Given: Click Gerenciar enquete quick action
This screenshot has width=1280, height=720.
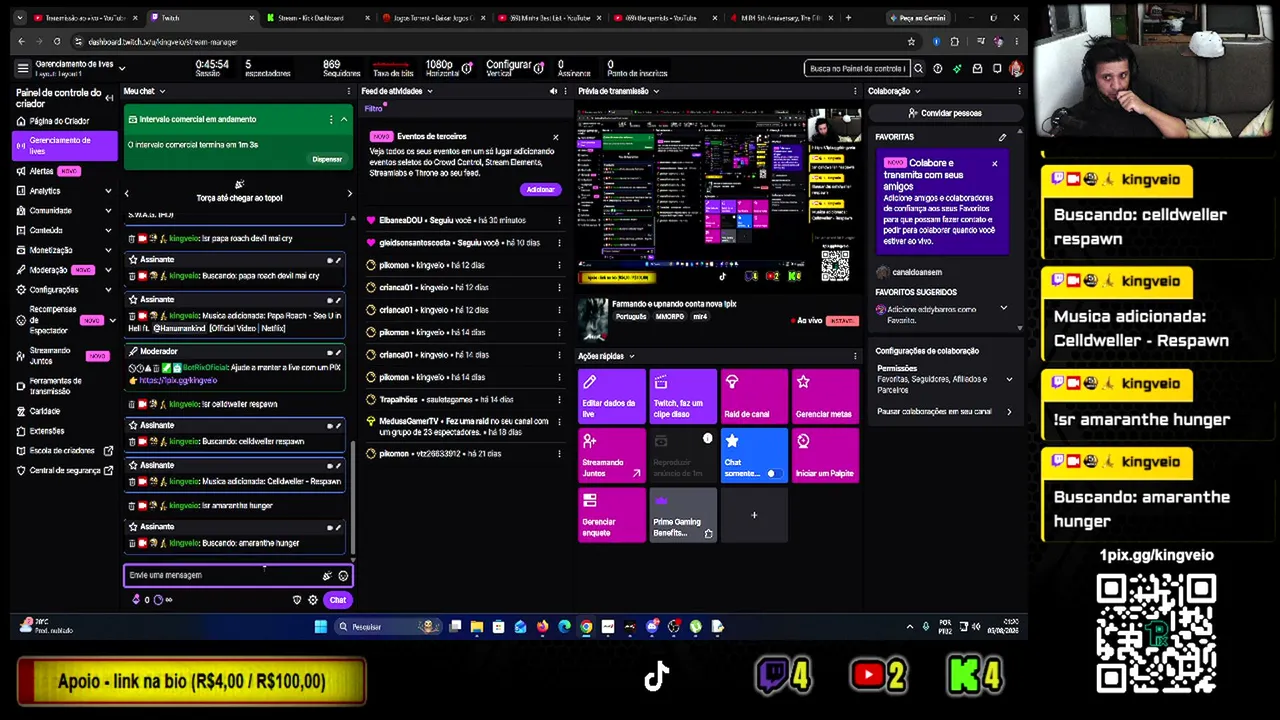Looking at the screenshot, I should tap(612, 514).
